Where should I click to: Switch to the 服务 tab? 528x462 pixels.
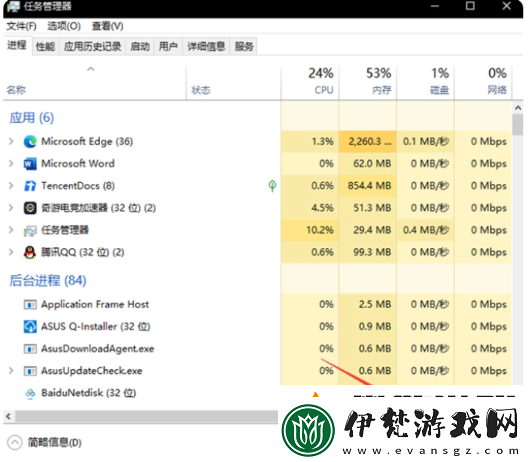click(x=244, y=46)
